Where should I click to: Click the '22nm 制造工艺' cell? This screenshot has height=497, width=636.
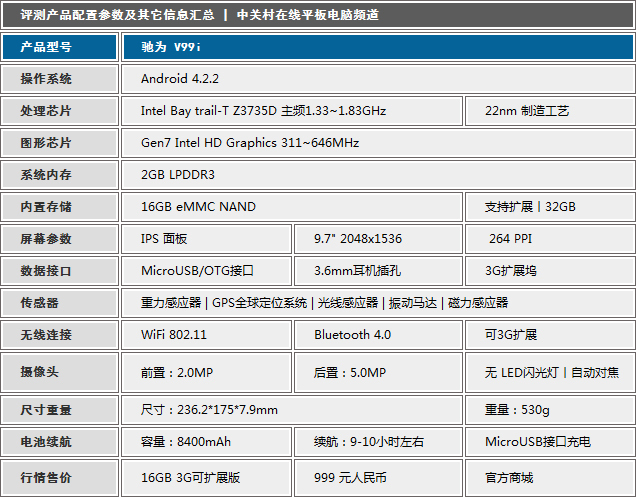550,111
